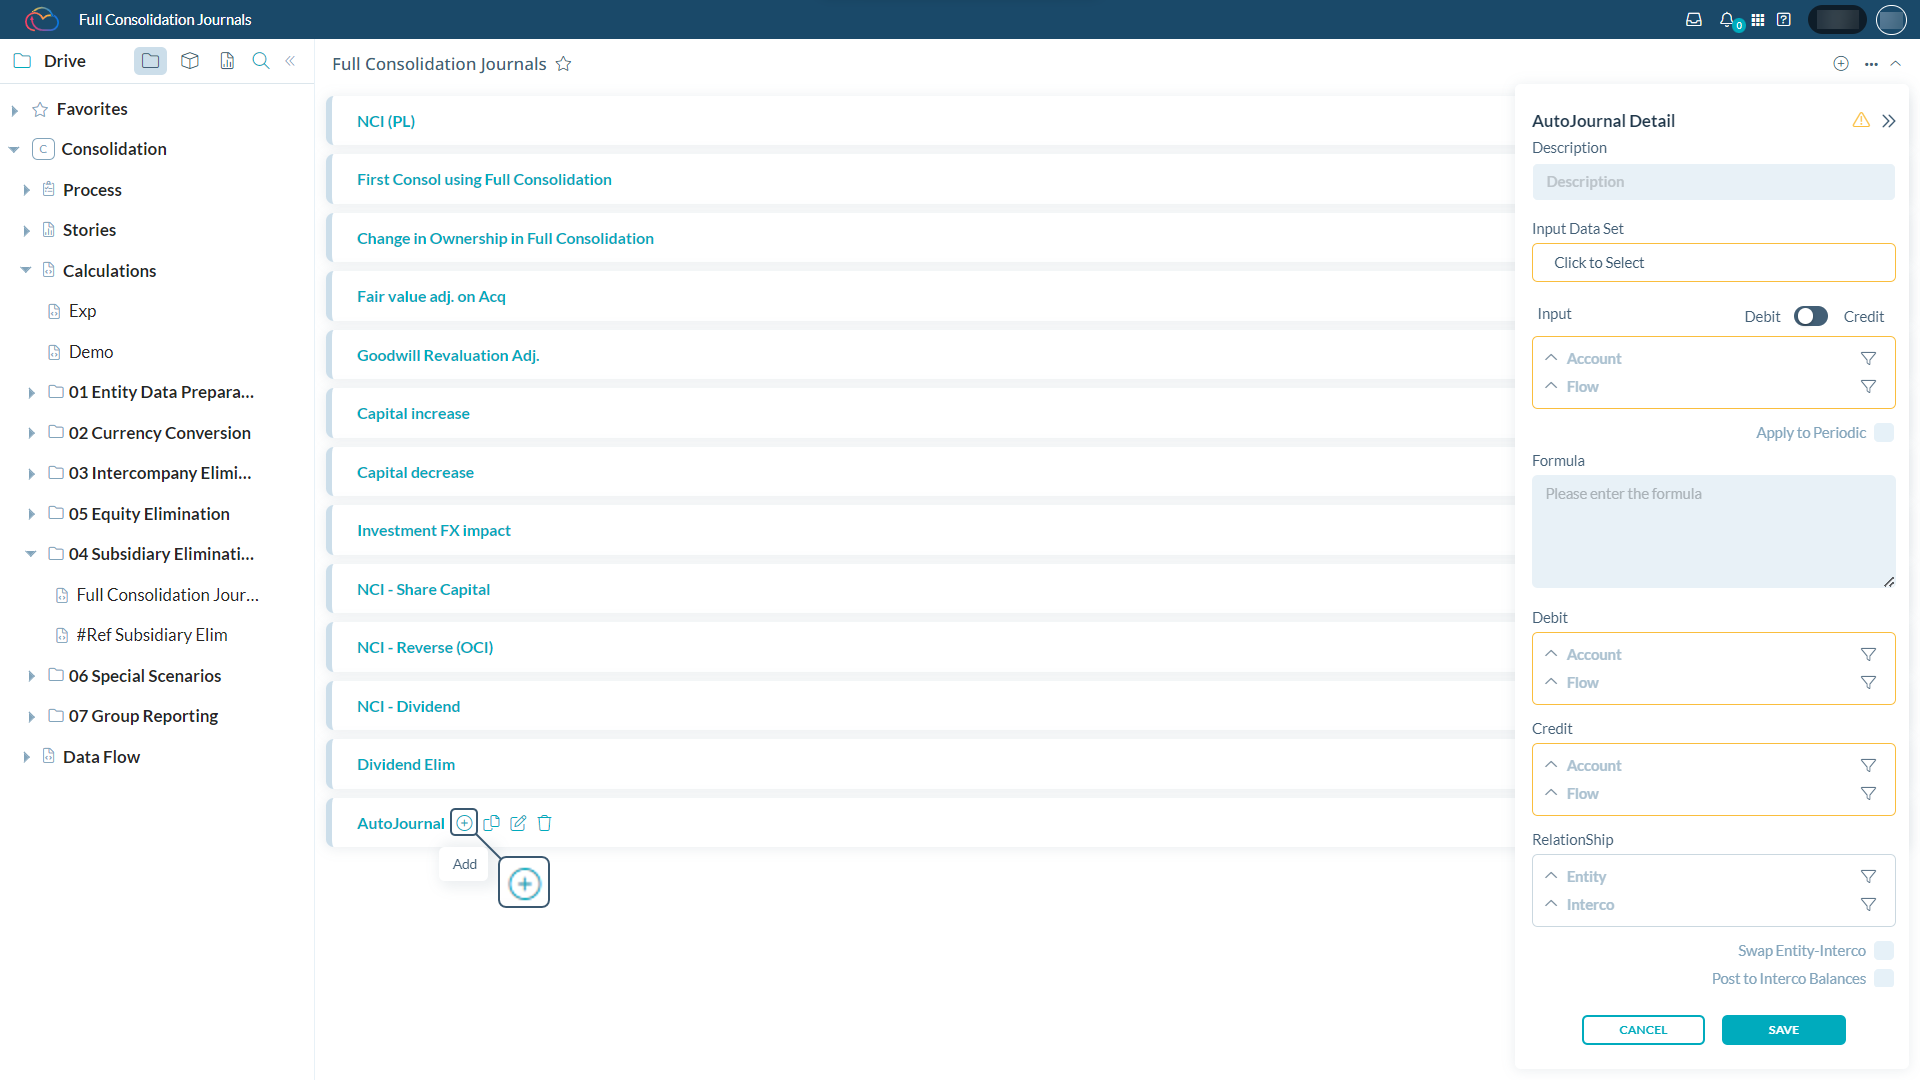Expand the 06 Special Scenarios folder

coord(31,676)
